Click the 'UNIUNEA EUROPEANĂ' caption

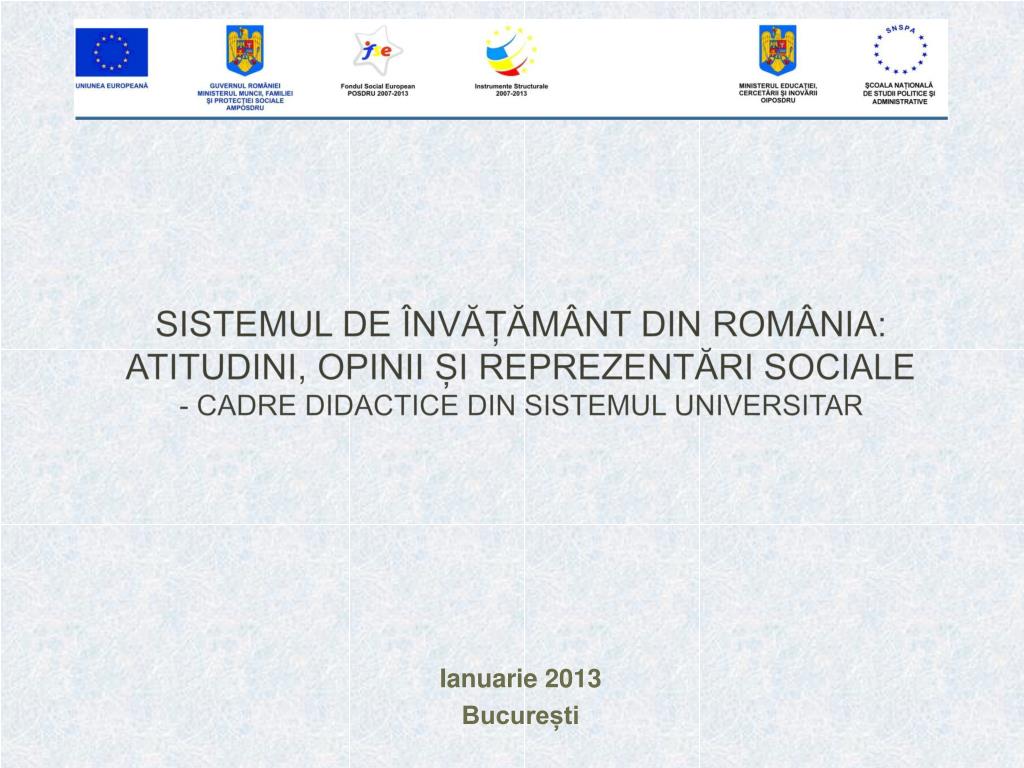[x=112, y=86]
